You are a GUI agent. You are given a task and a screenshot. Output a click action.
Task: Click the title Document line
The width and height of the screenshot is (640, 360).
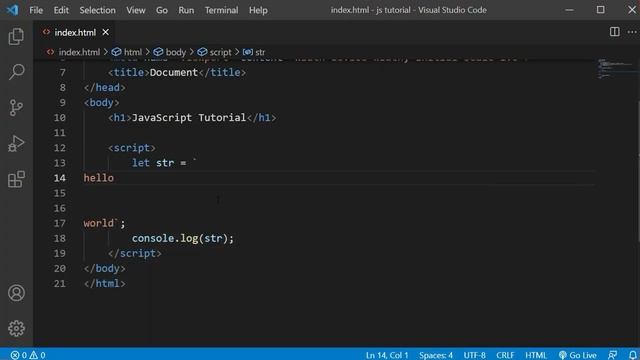point(177,72)
